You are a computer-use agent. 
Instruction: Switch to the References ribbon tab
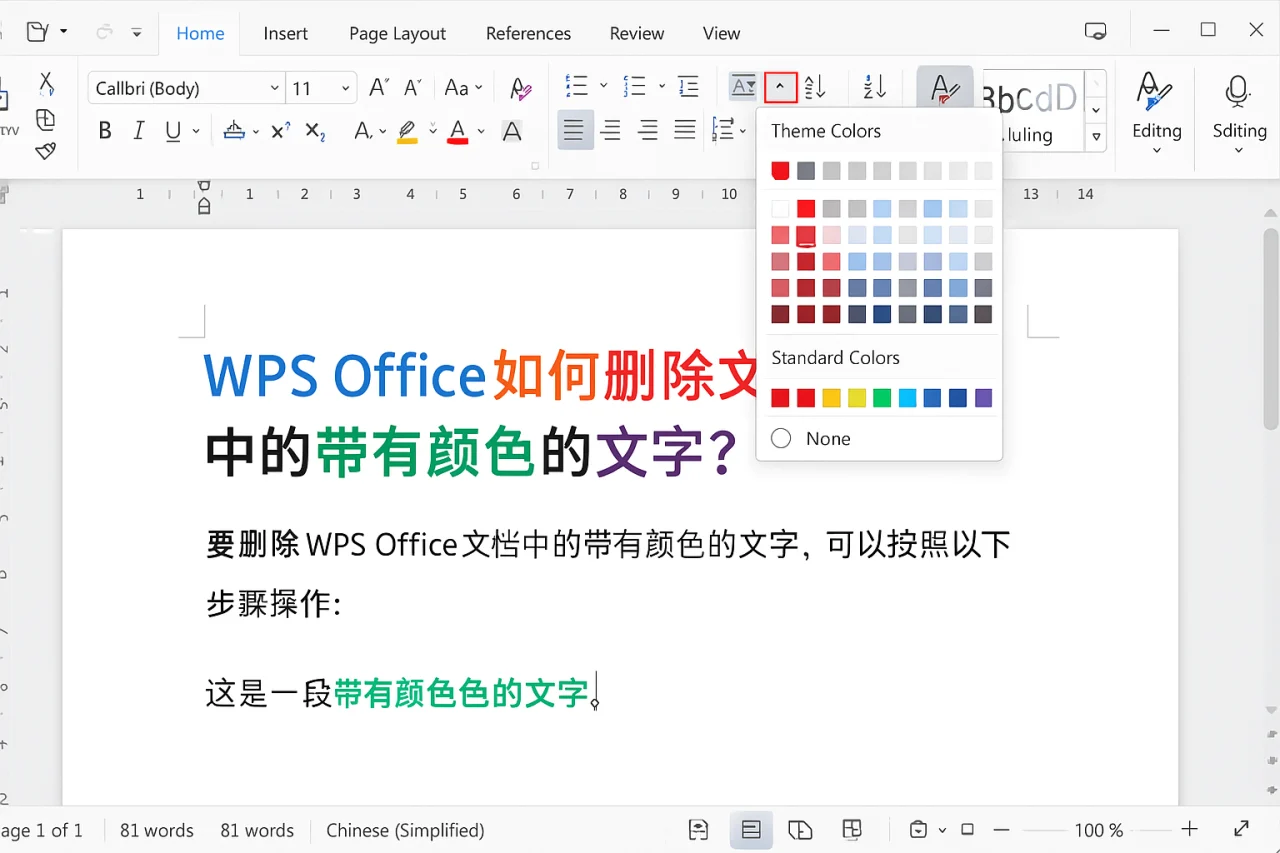point(528,33)
